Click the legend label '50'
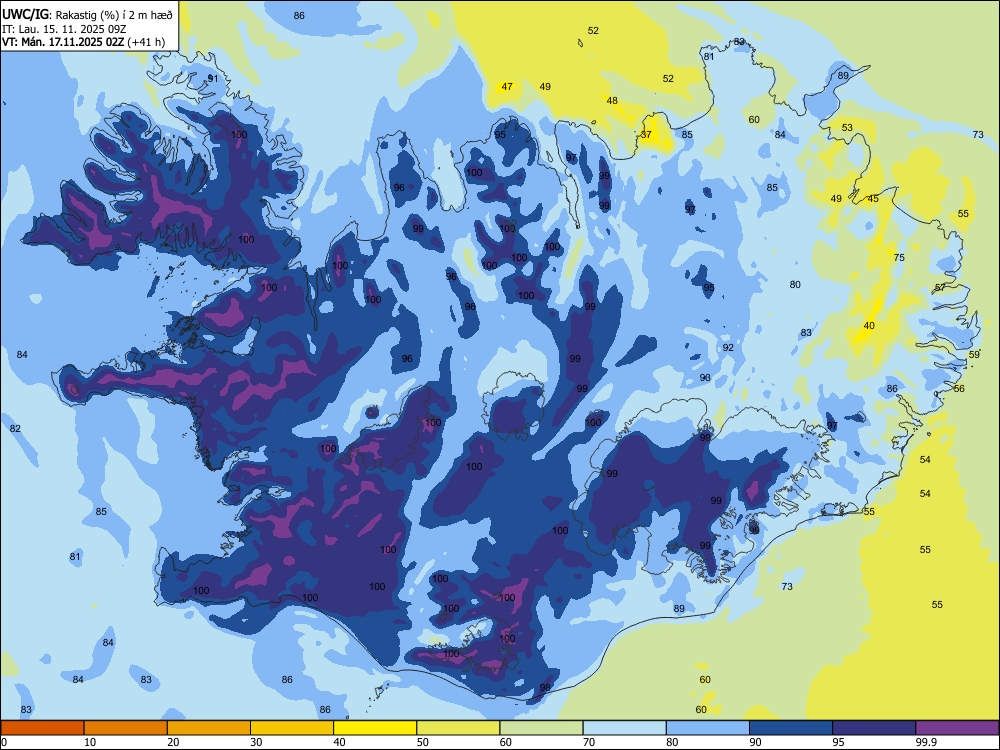 point(422,742)
